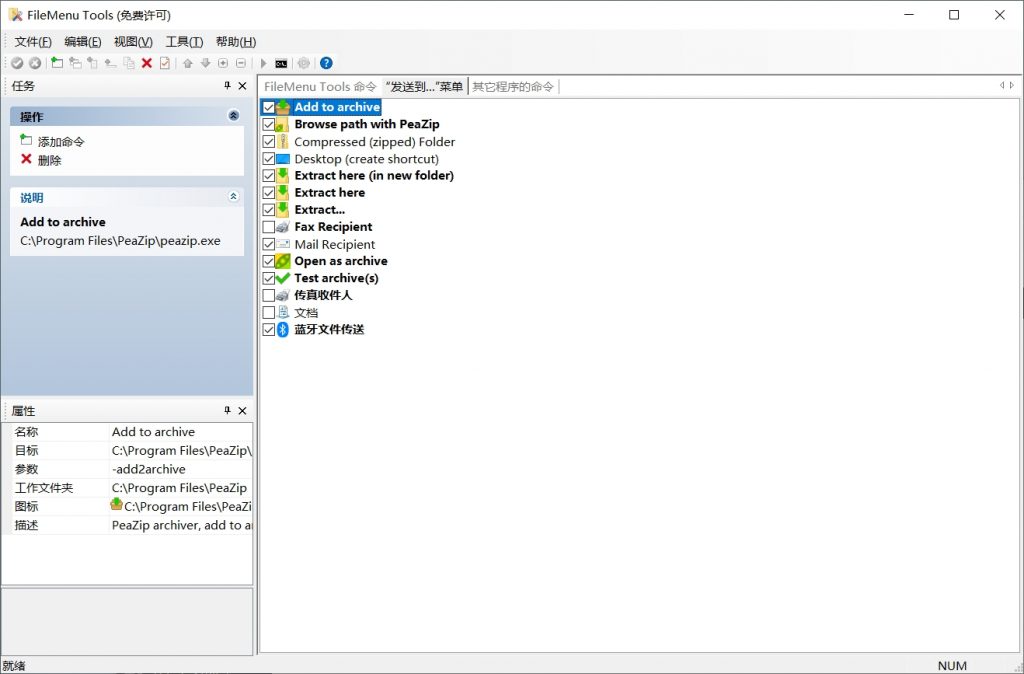Disable the Desktop (create shortcut) checkbox
This screenshot has width=1024, height=674.
coord(268,159)
